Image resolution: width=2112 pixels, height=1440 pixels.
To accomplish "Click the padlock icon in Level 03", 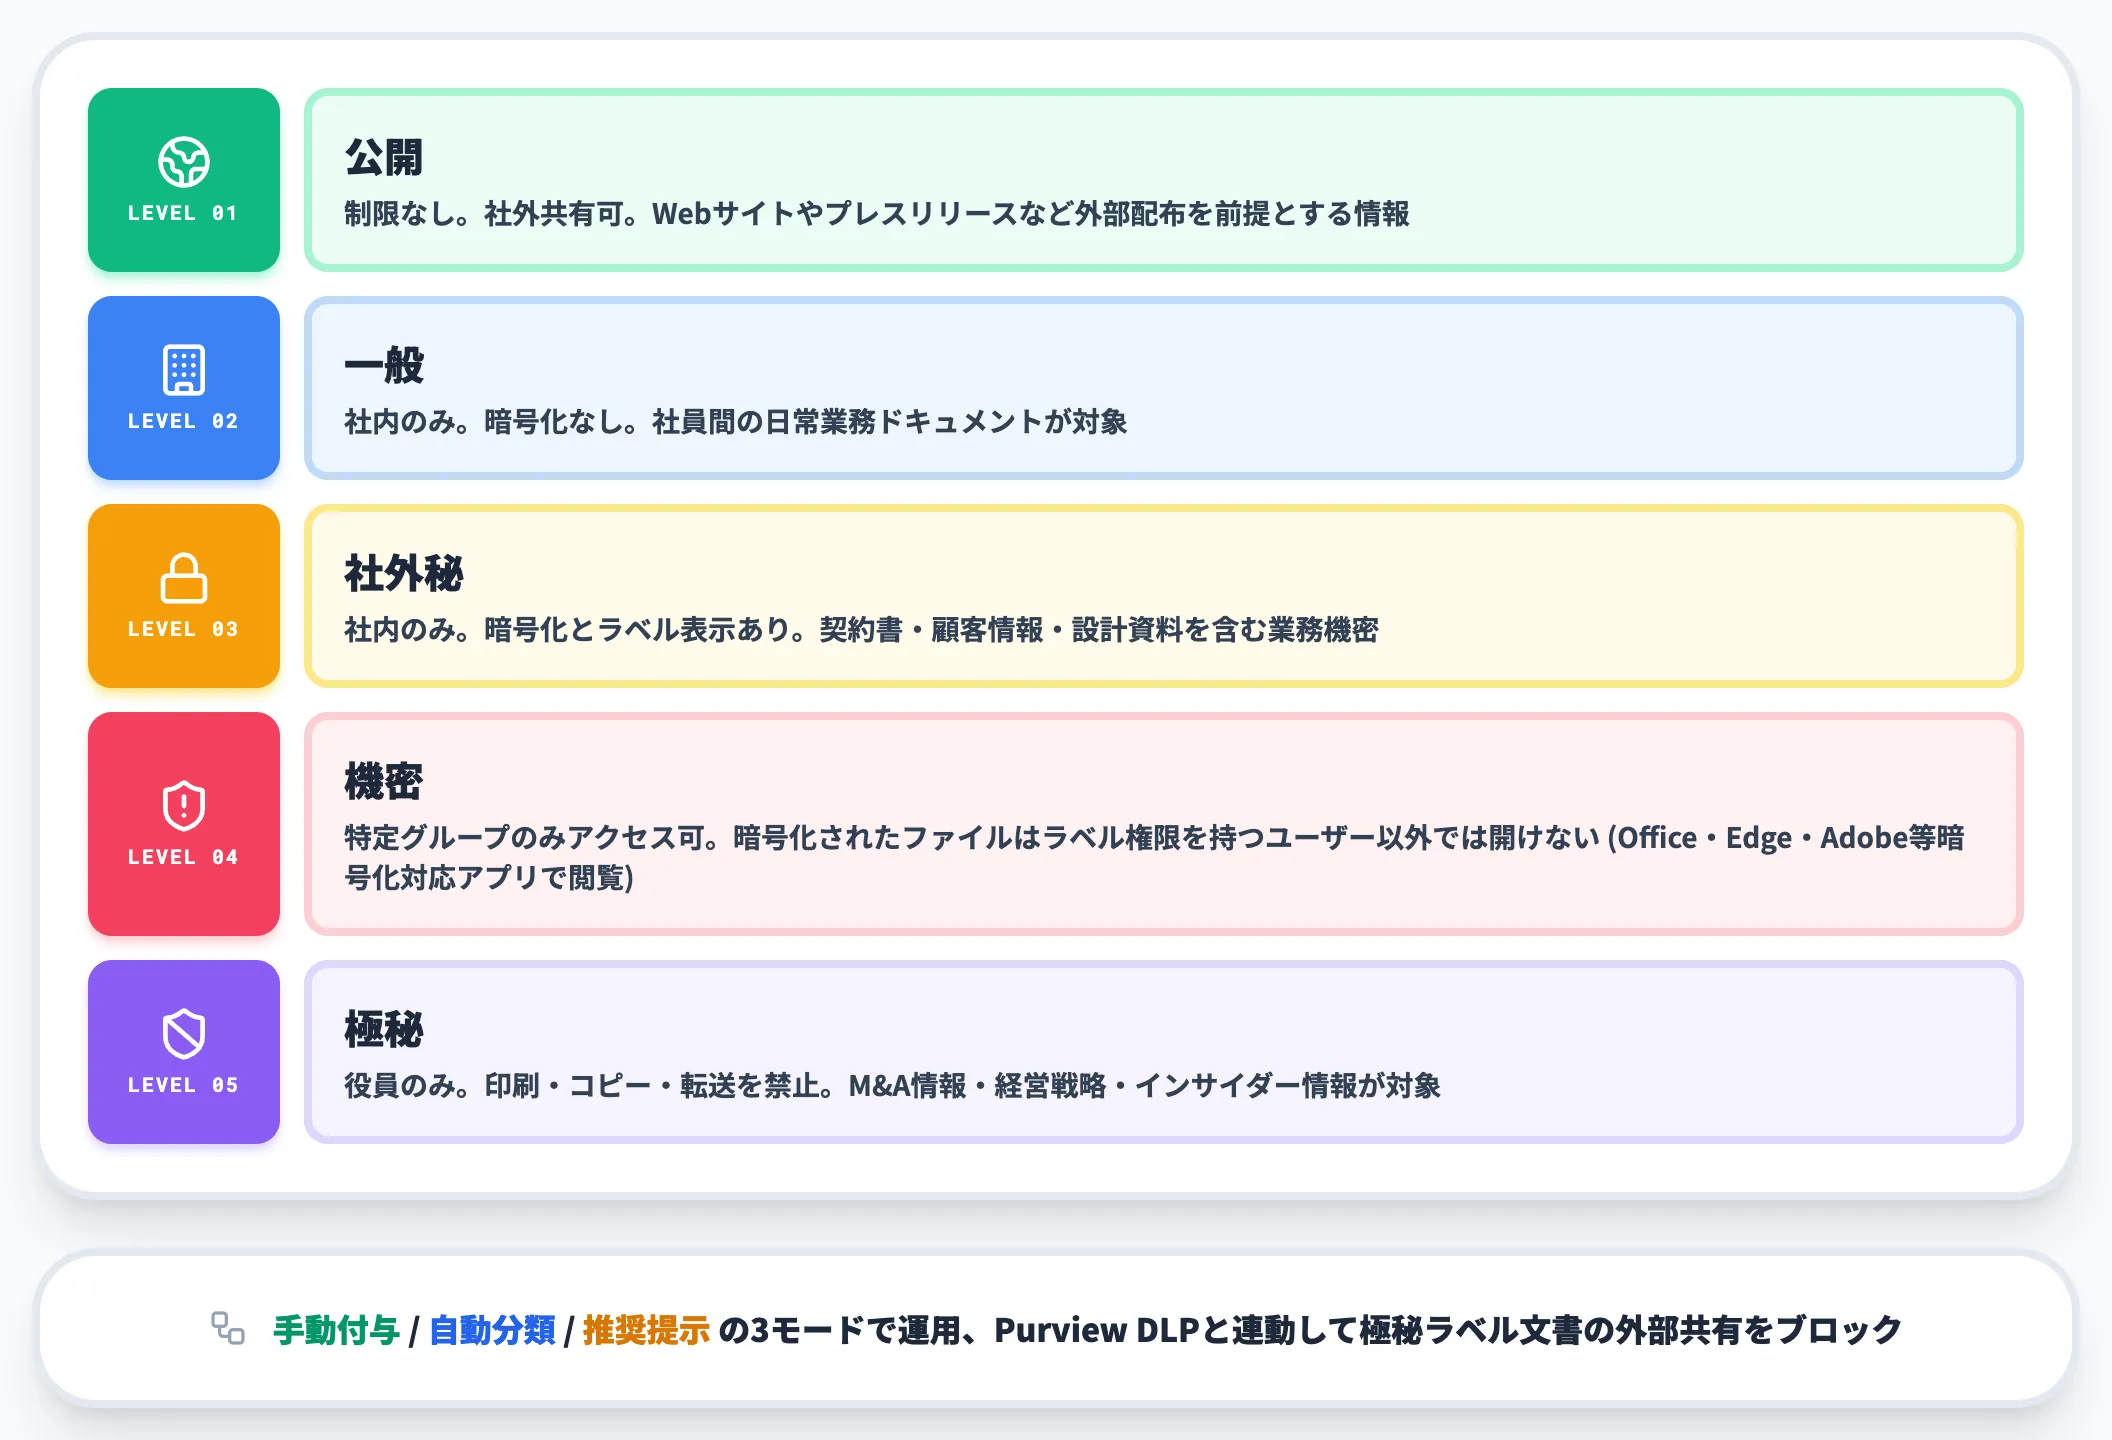I will 184,578.
